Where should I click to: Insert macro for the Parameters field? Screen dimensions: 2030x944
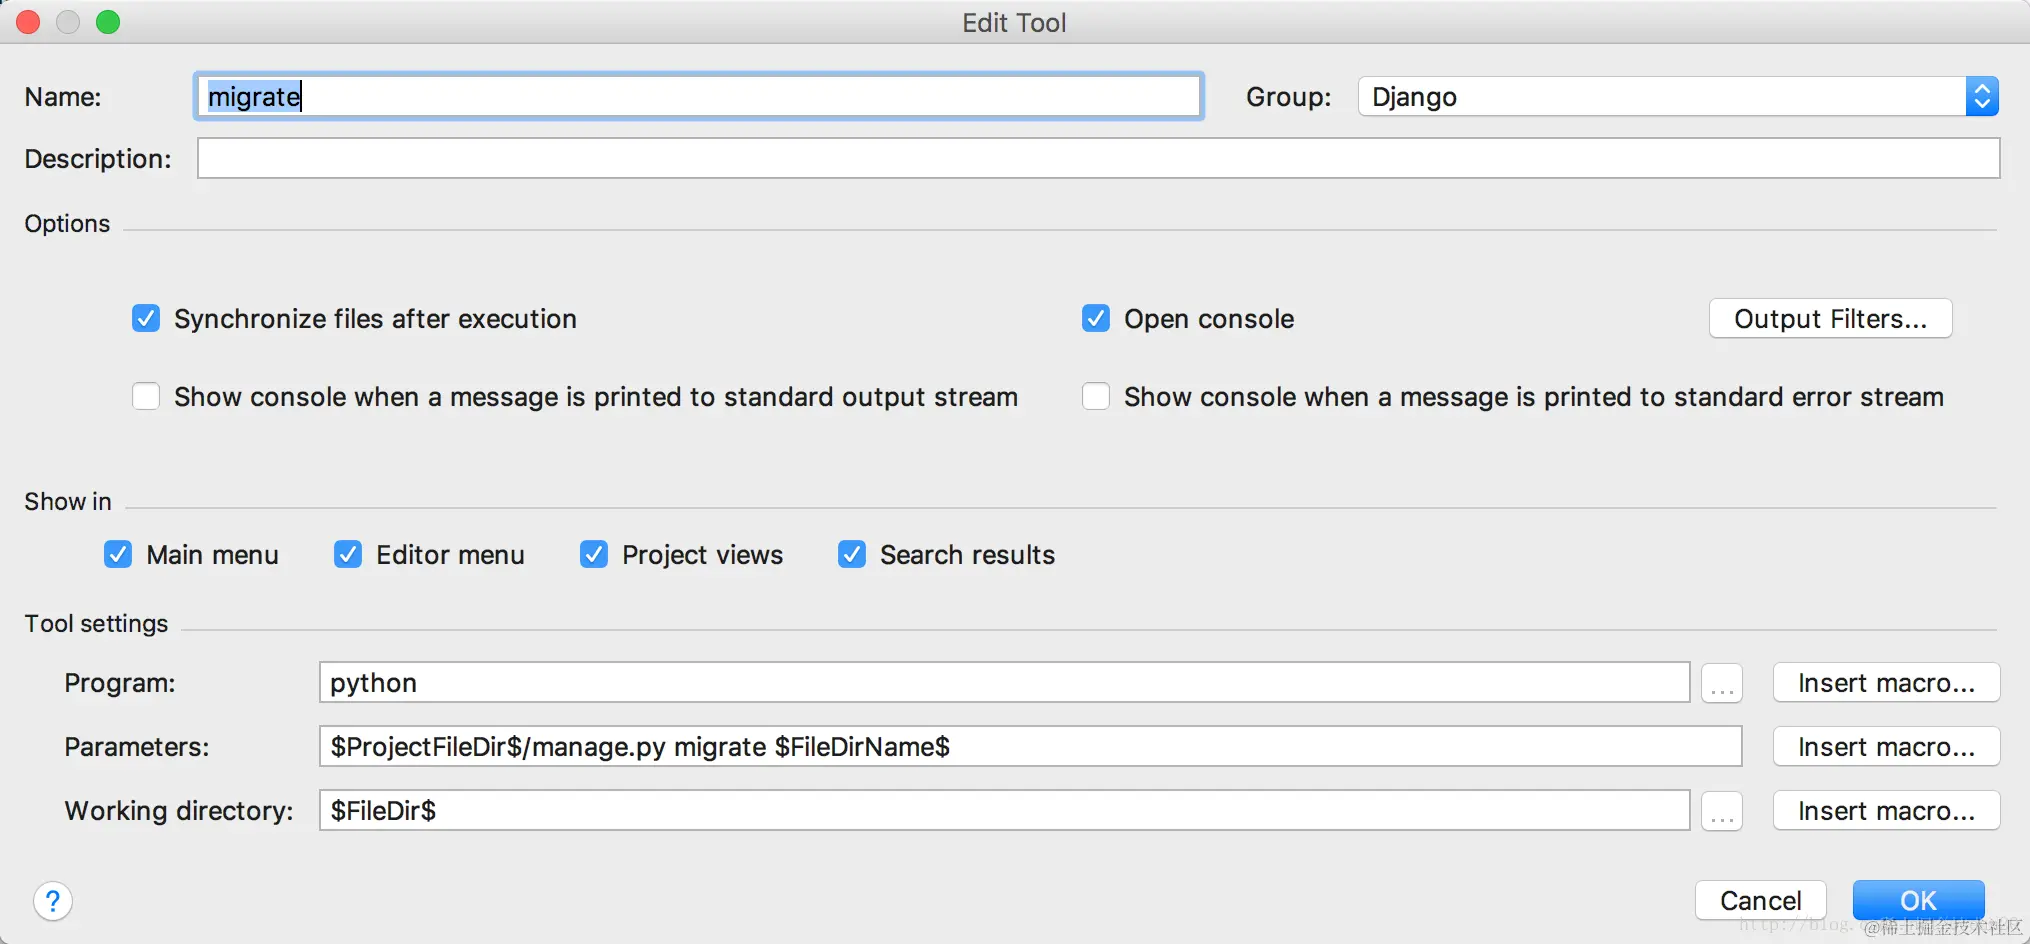1886,747
